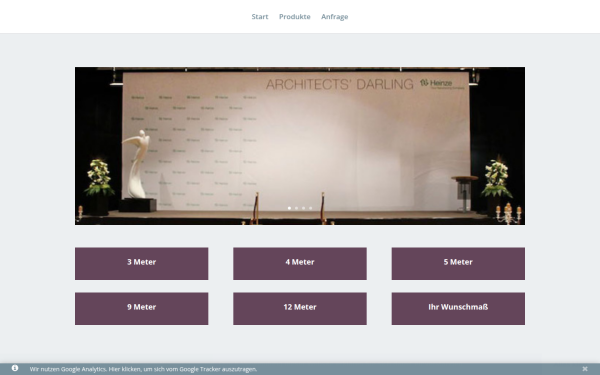600x375 pixels.
Task: Close the Google Analytics notice bar
Action: pyautogui.click(x=585, y=369)
